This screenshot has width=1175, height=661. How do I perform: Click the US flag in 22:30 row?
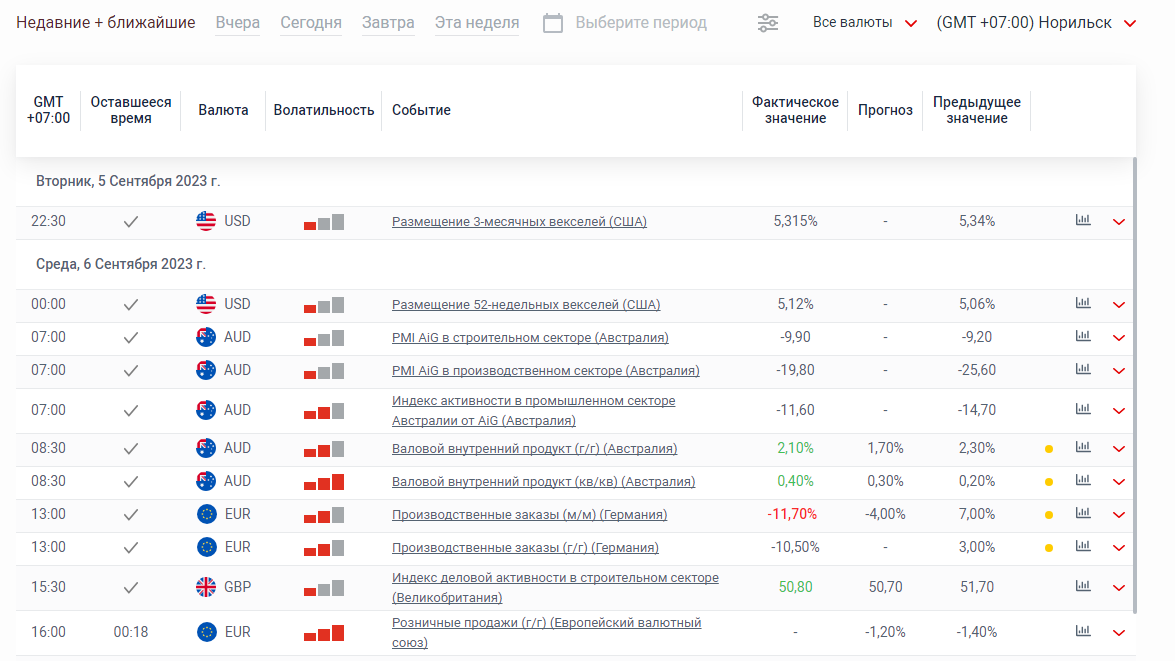click(206, 221)
